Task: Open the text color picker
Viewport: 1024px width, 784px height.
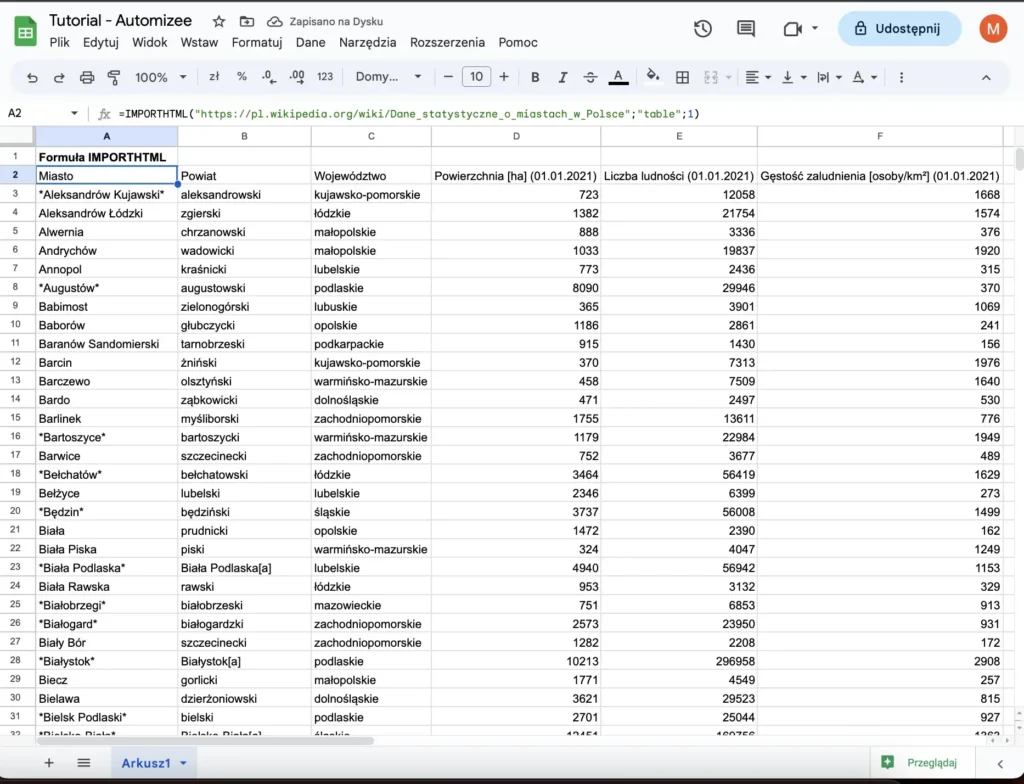Action: 618,78
